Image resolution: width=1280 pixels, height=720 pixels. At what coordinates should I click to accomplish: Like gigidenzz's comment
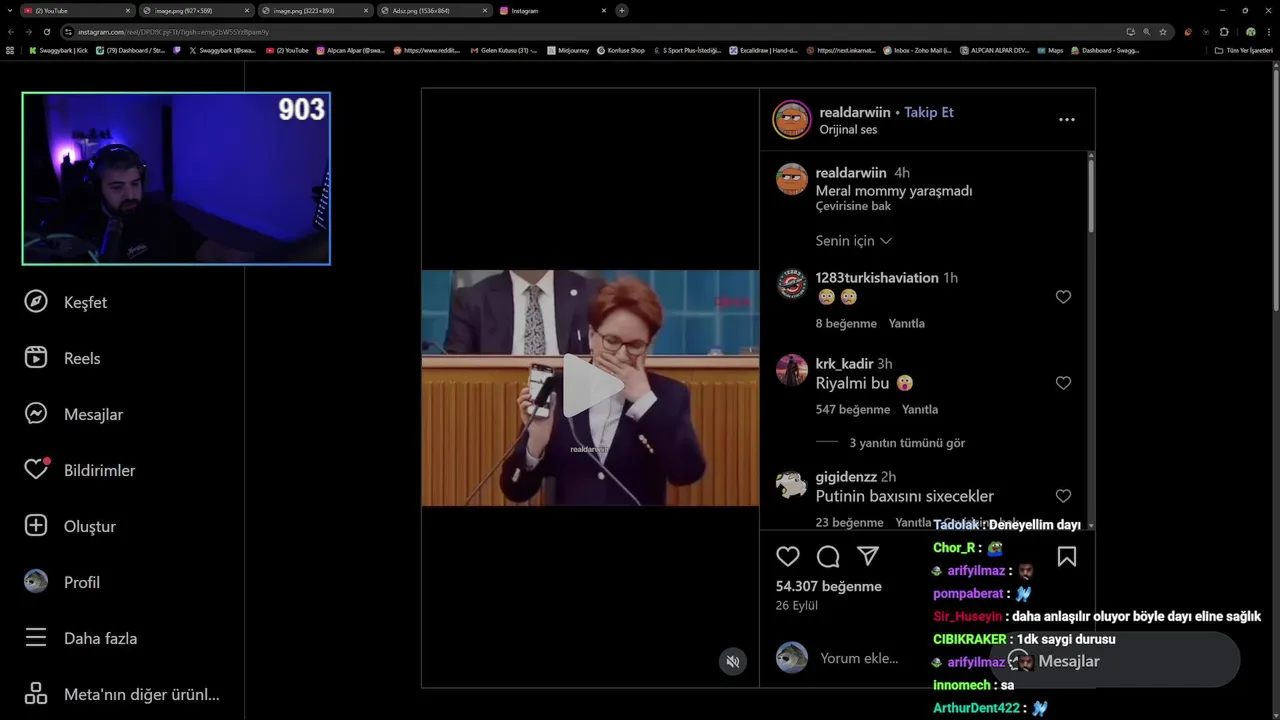pyautogui.click(x=1063, y=496)
